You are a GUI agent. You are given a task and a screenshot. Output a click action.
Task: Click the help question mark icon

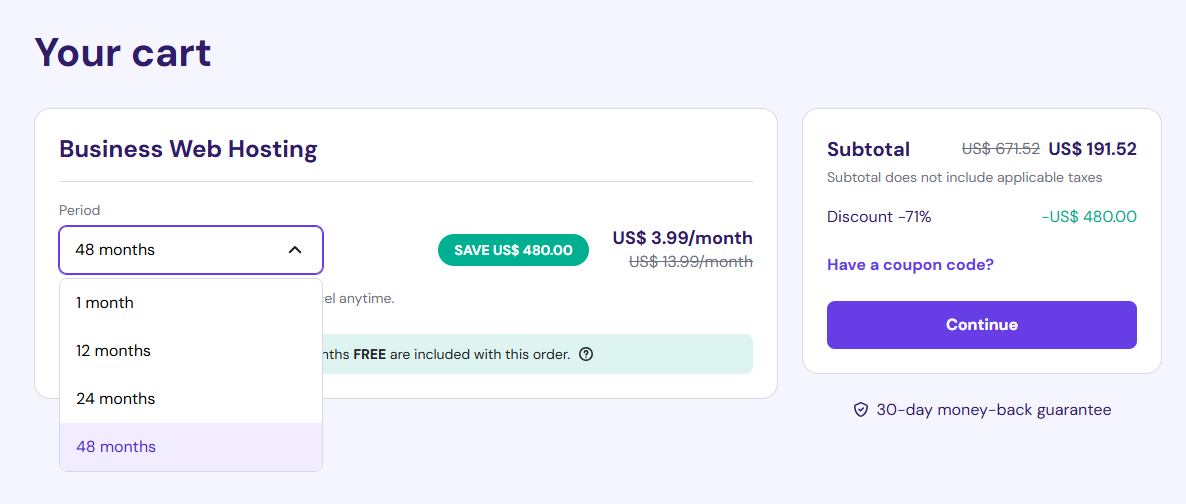point(586,354)
